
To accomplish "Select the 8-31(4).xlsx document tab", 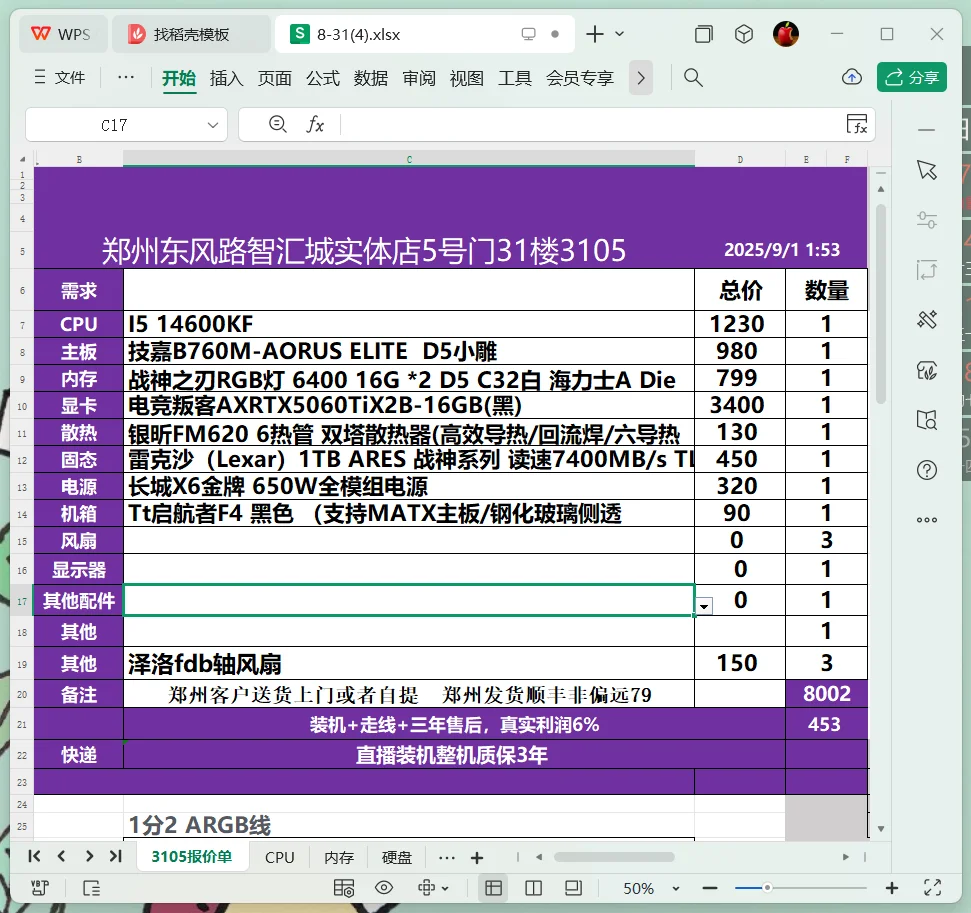I will coord(424,34).
